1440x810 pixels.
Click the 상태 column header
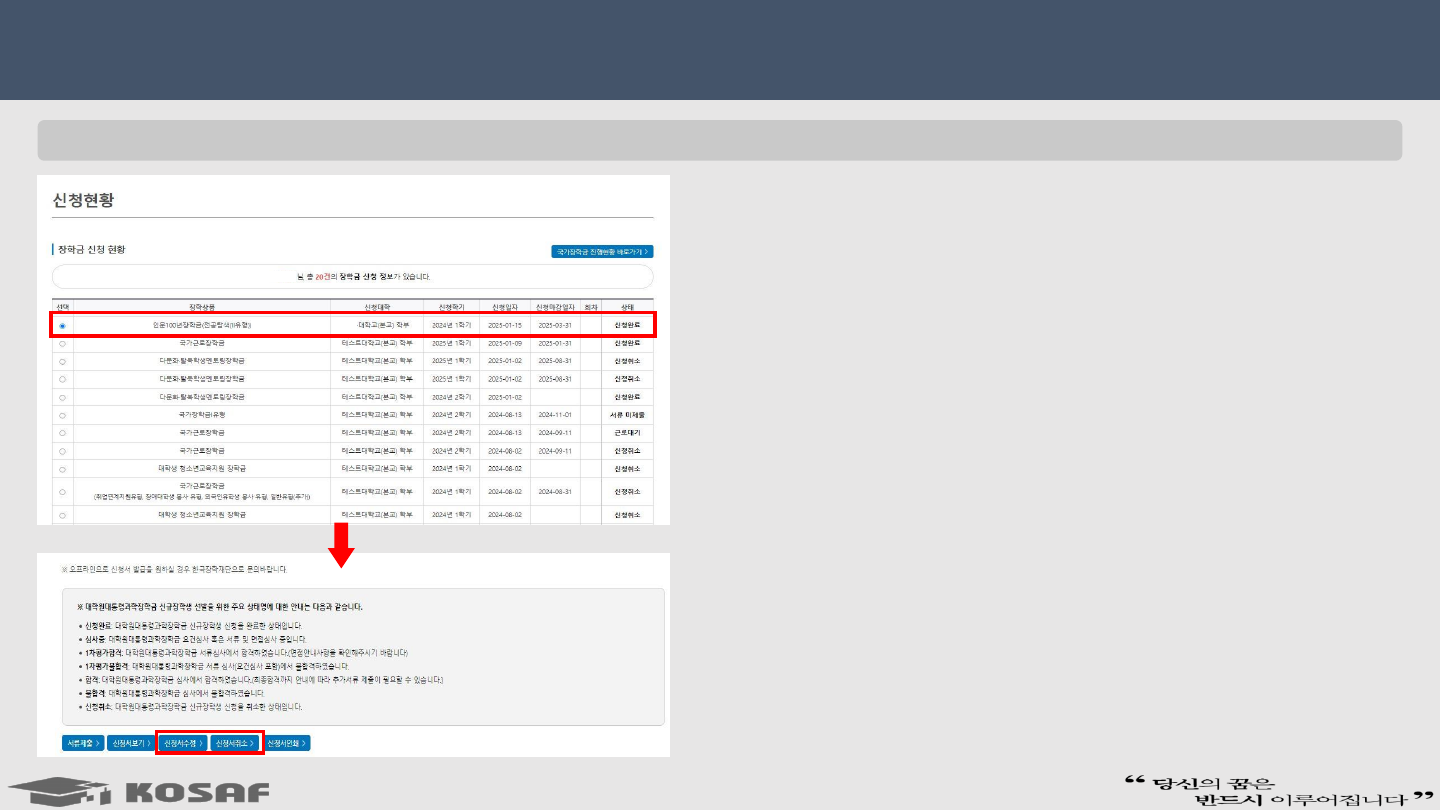[627, 306]
